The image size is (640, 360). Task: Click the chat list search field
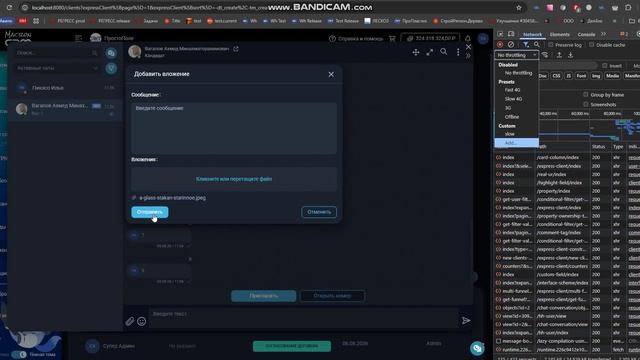point(56,53)
